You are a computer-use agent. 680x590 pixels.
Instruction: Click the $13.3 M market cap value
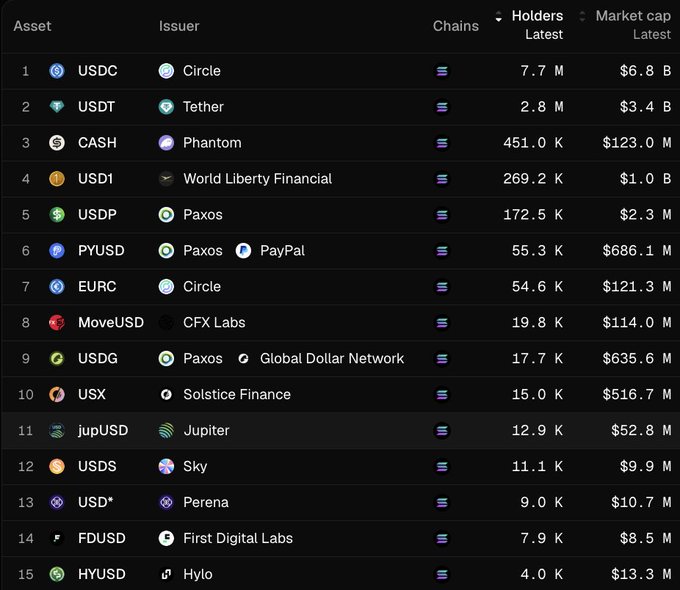[x=641, y=575]
